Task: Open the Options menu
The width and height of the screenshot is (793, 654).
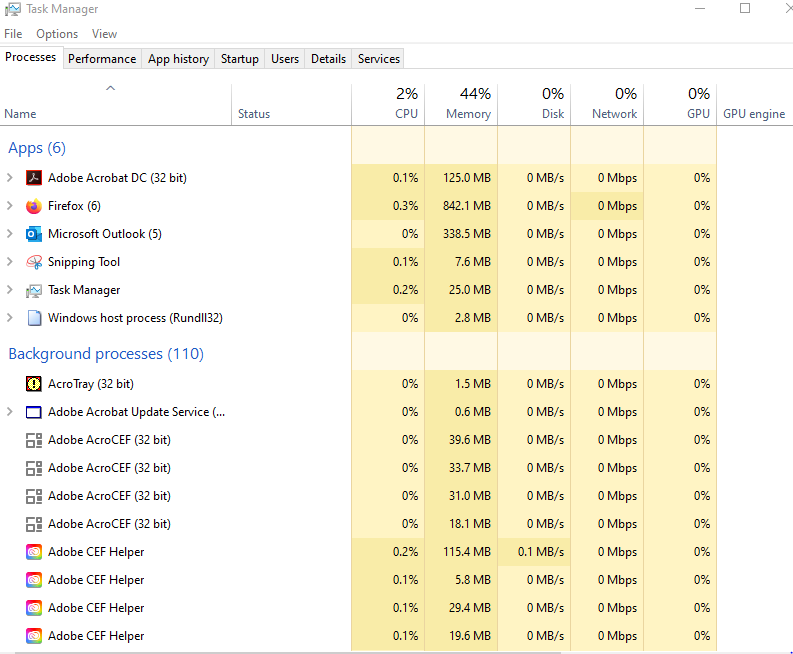Action: point(57,34)
